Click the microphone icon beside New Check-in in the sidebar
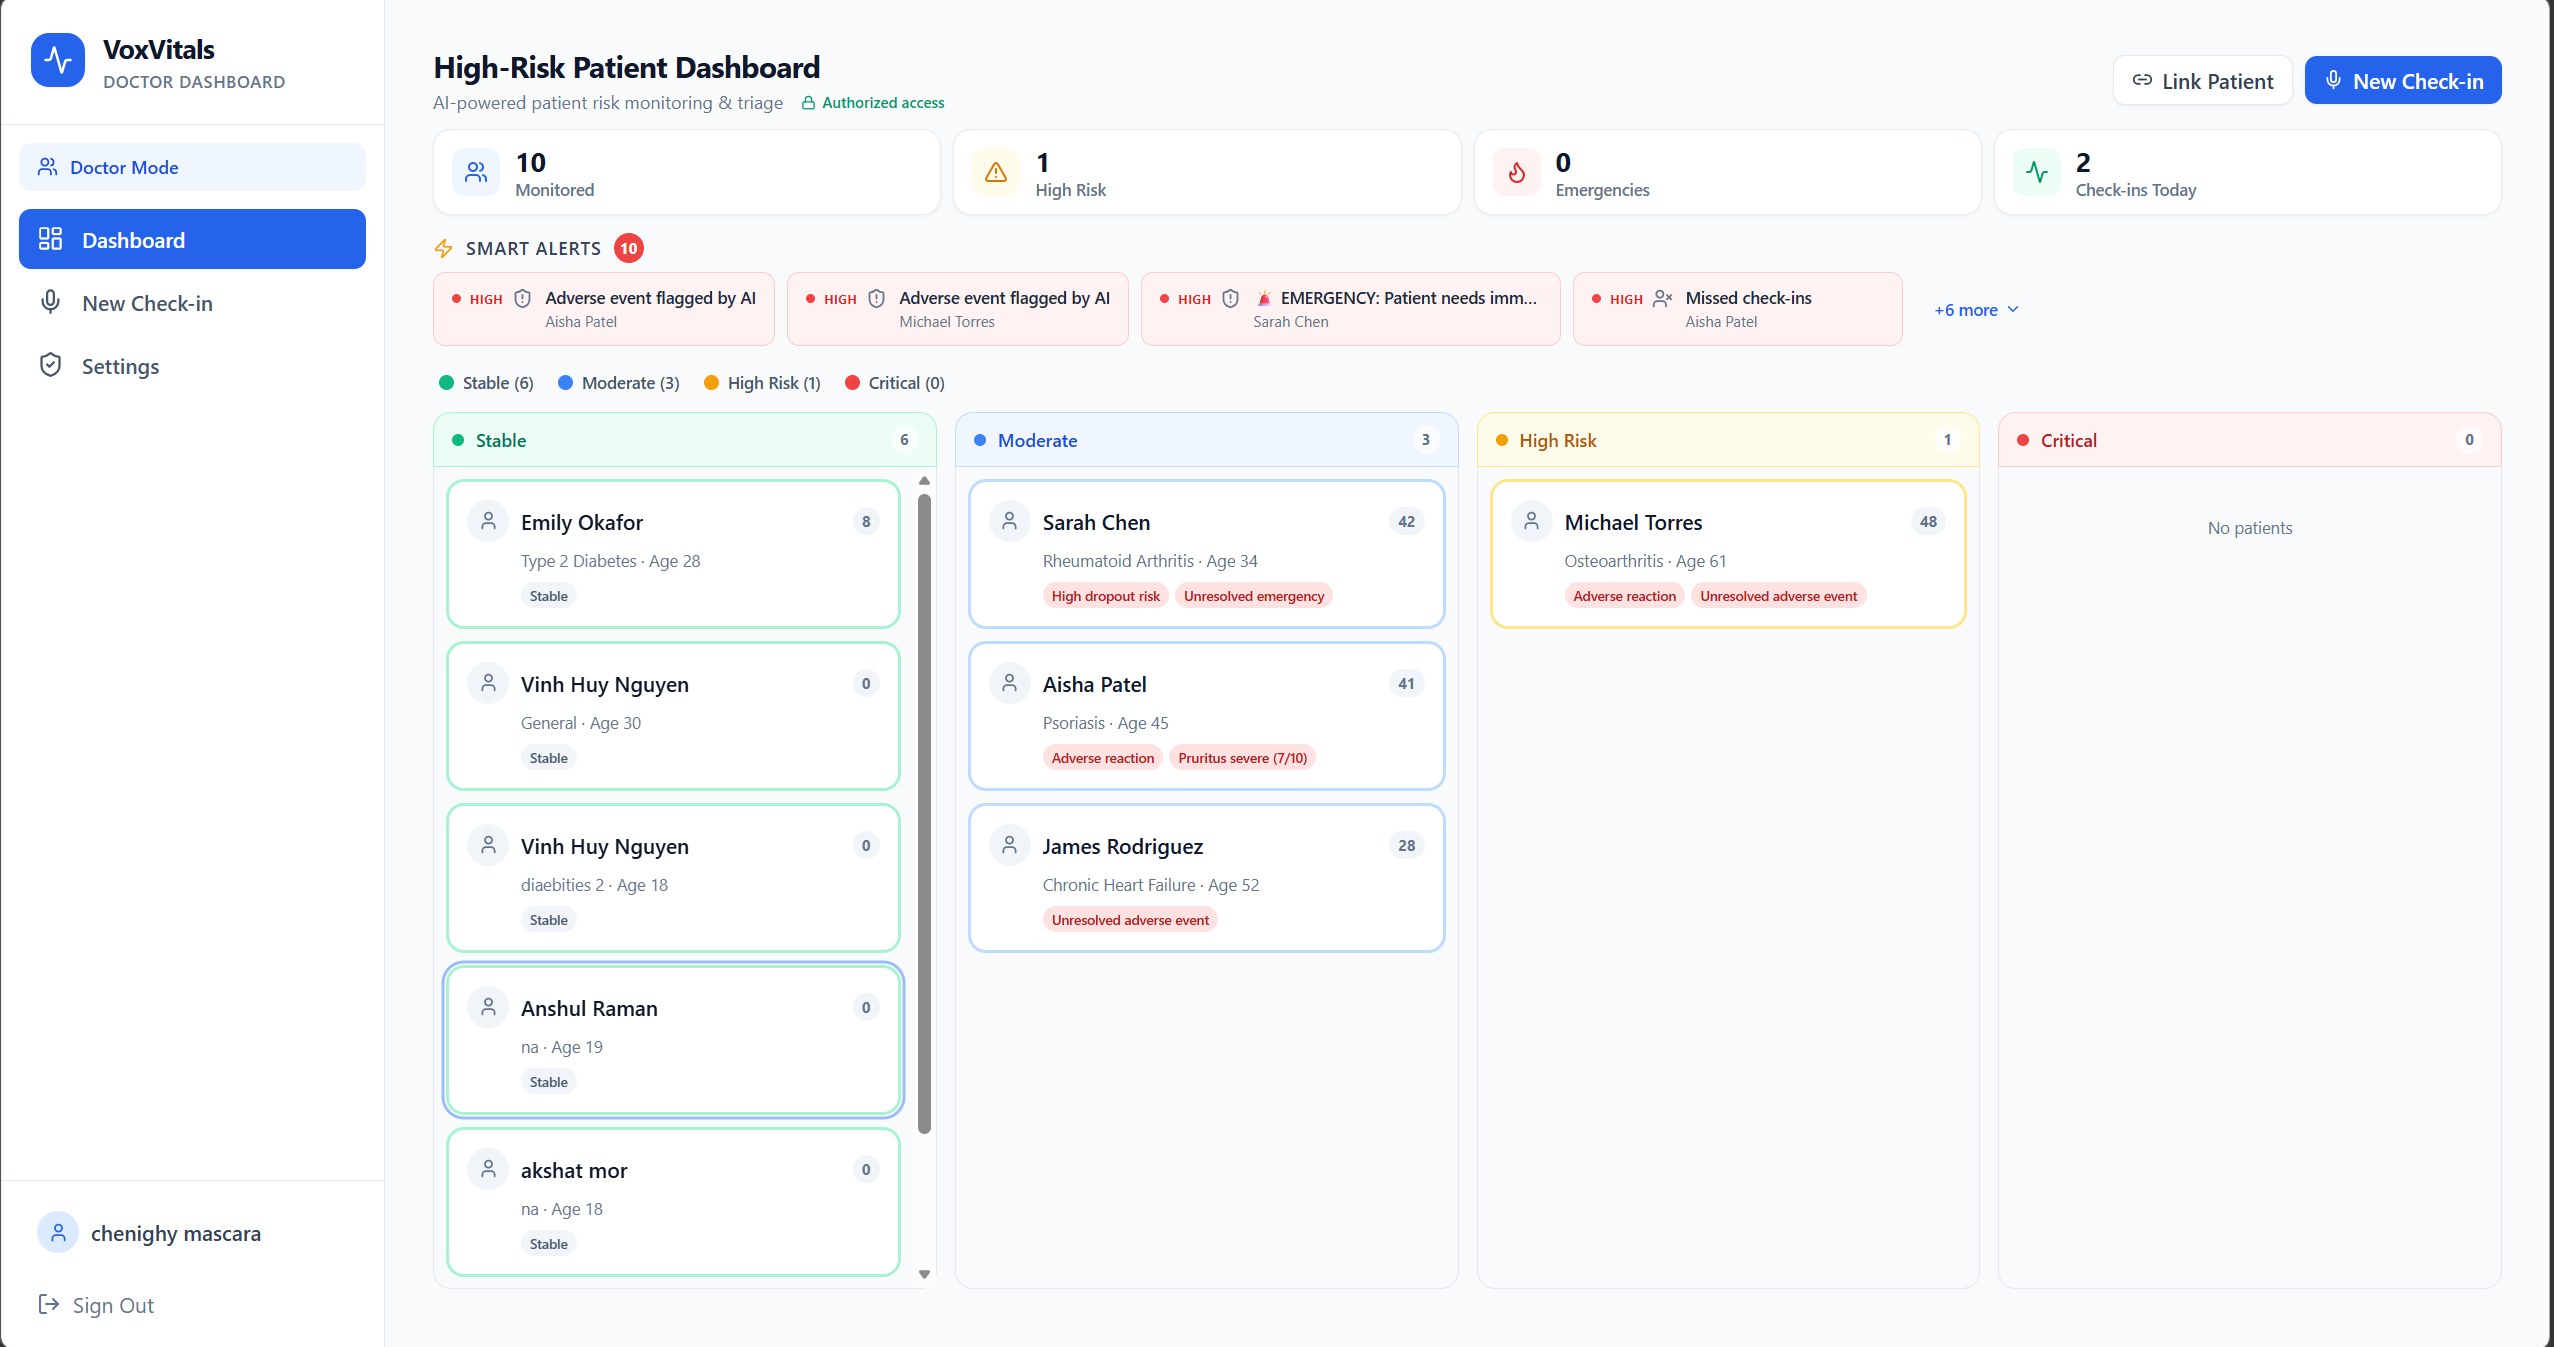Screen dimensions: 2554x1347 (x=50, y=302)
